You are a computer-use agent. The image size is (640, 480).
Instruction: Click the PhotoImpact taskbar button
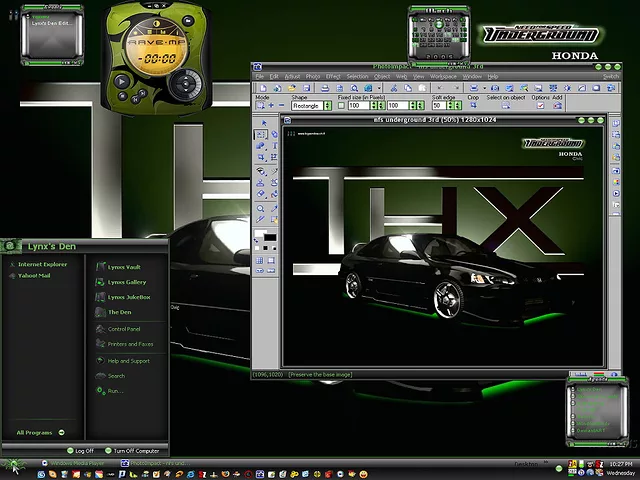(156, 463)
